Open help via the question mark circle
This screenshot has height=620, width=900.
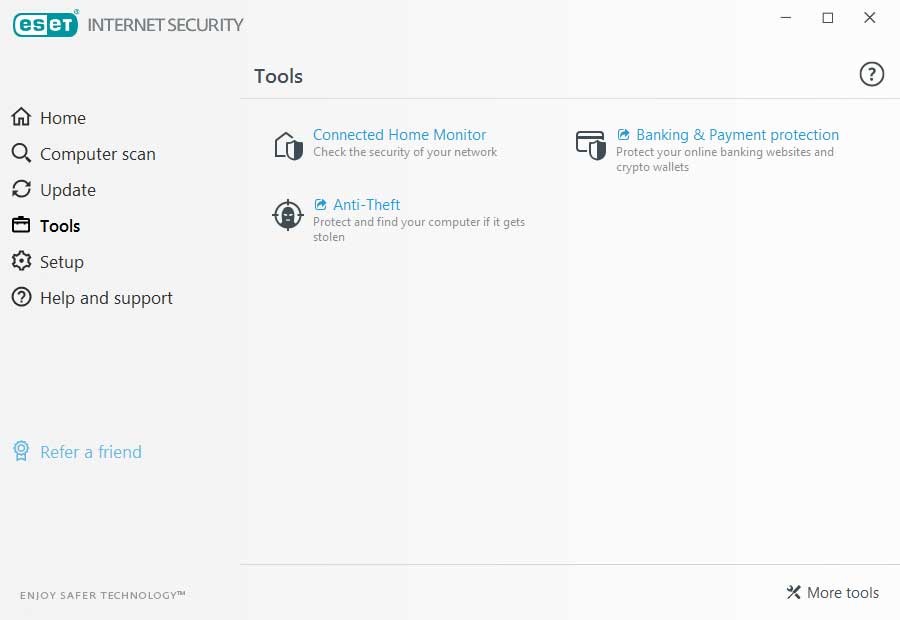pos(871,74)
